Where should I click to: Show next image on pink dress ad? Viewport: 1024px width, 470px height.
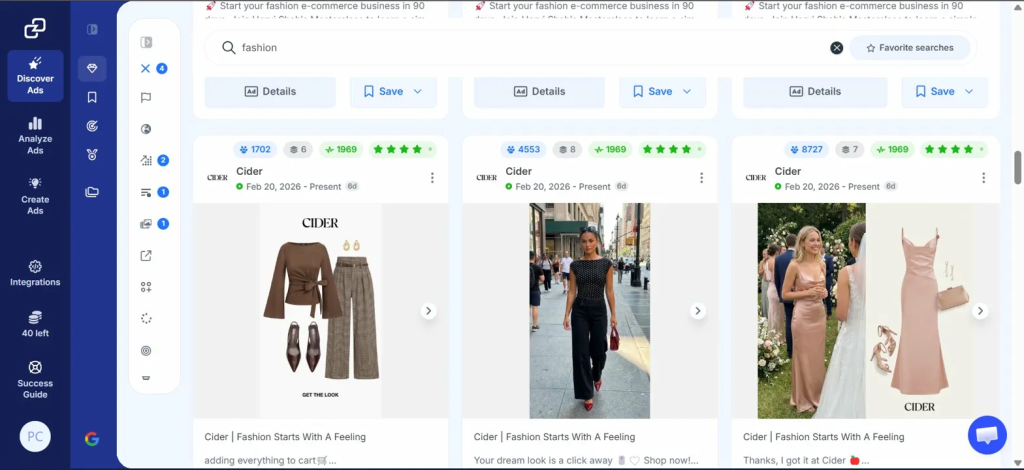coord(980,311)
